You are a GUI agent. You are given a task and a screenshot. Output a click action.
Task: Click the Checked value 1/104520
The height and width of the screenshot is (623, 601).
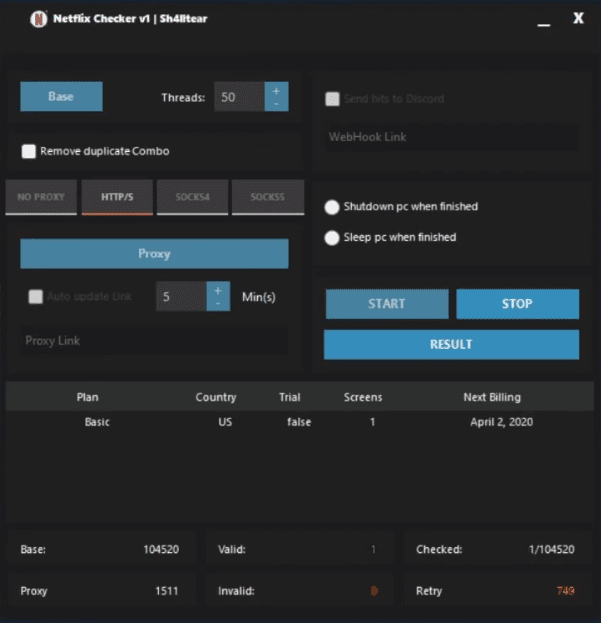551,549
